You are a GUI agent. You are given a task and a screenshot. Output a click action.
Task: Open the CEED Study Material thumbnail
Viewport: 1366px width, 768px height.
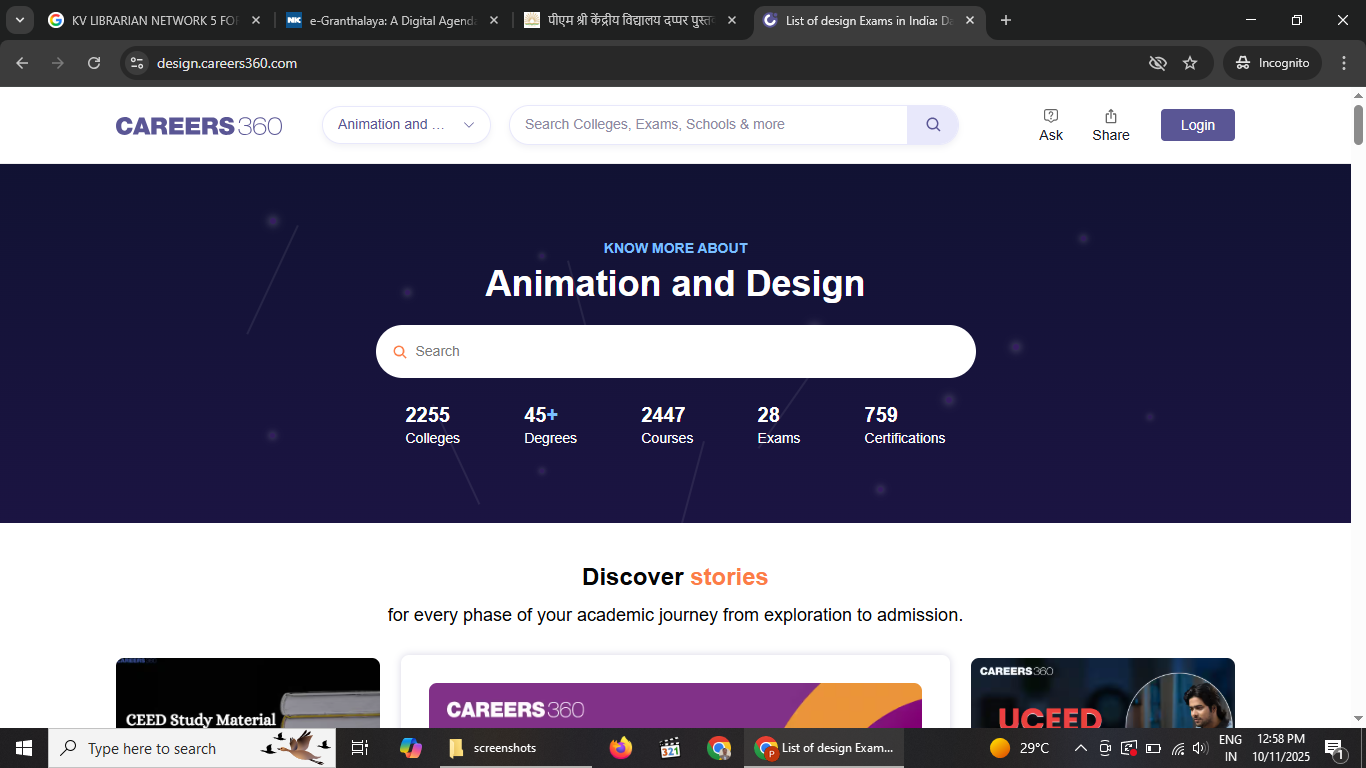click(x=248, y=693)
